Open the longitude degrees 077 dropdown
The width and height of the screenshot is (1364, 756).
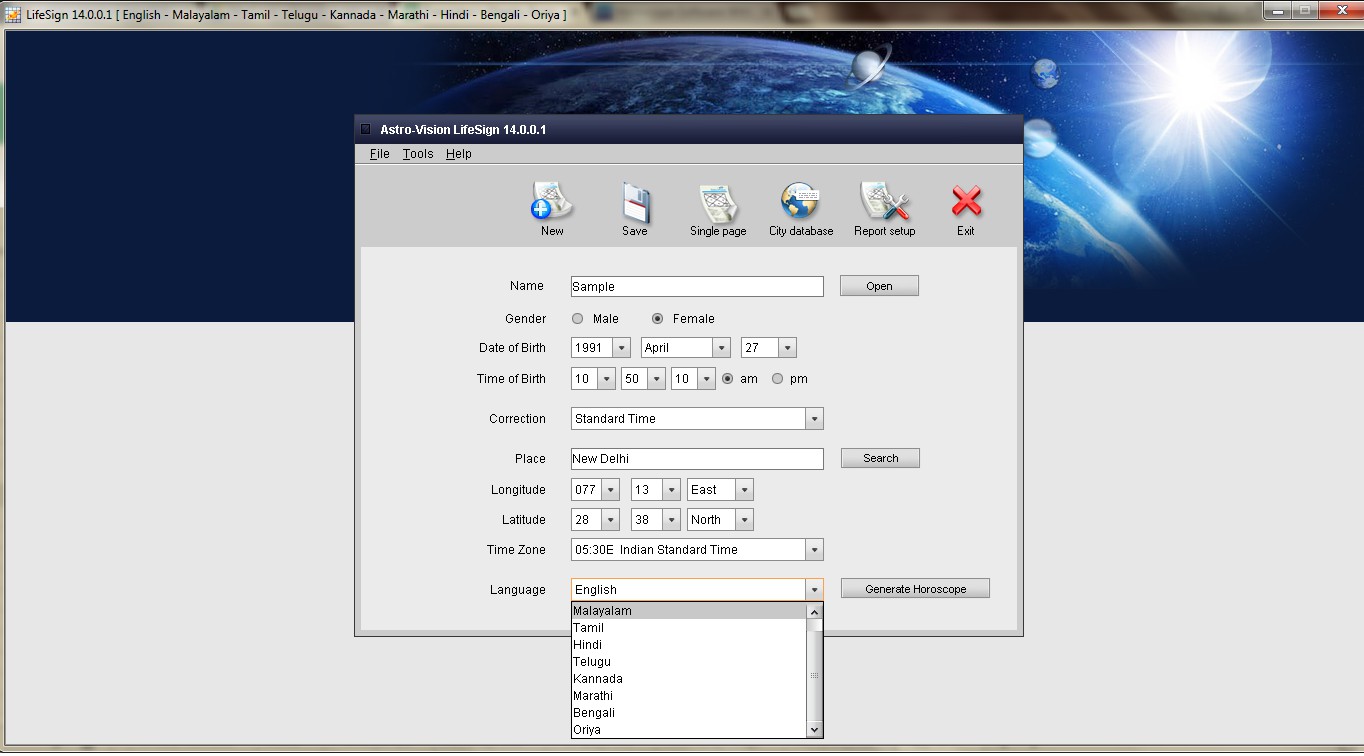point(610,490)
